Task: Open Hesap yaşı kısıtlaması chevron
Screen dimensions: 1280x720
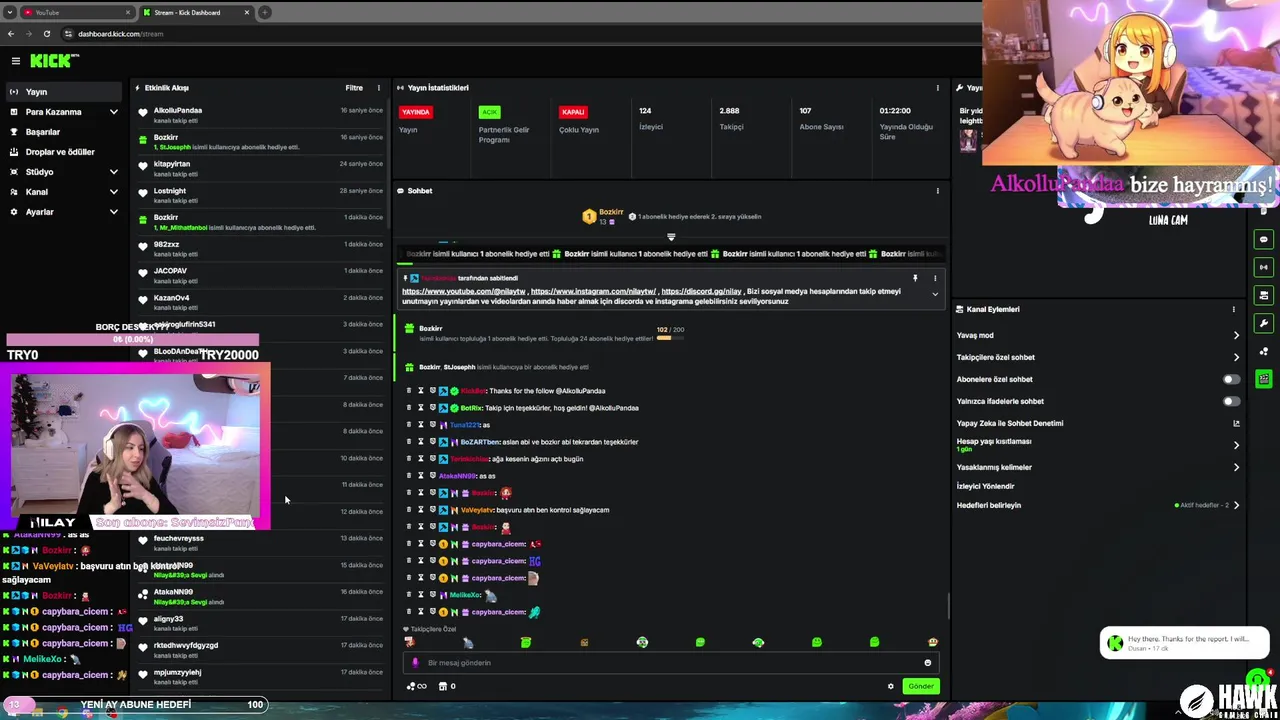Action: coord(1236,445)
